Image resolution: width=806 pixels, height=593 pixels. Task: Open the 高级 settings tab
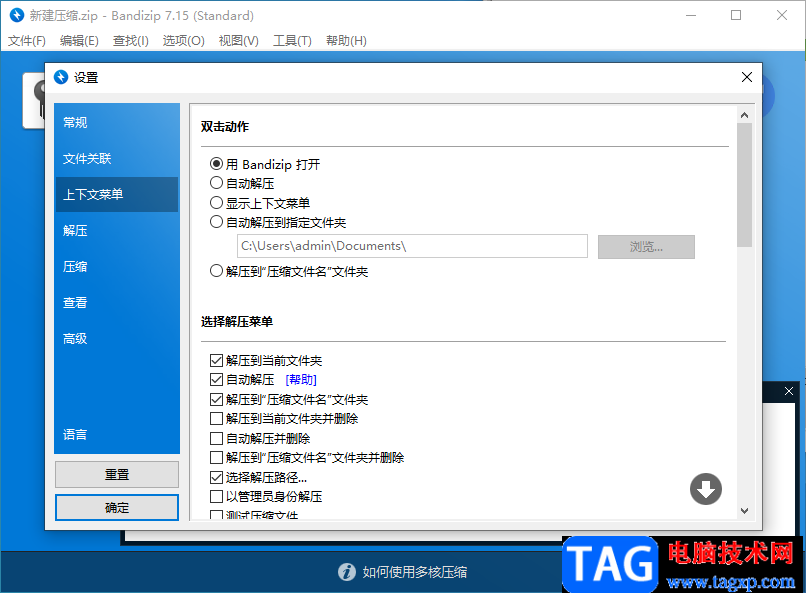click(x=117, y=338)
